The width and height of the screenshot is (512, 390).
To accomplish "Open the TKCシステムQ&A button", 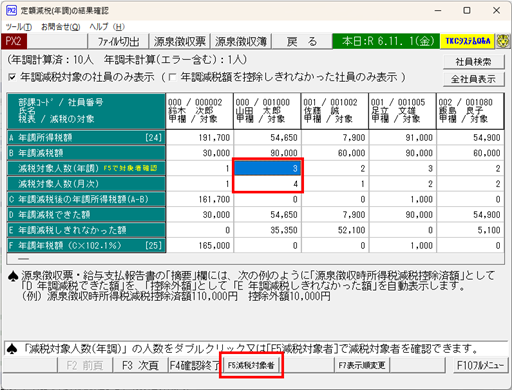I will pyautogui.click(x=468, y=41).
